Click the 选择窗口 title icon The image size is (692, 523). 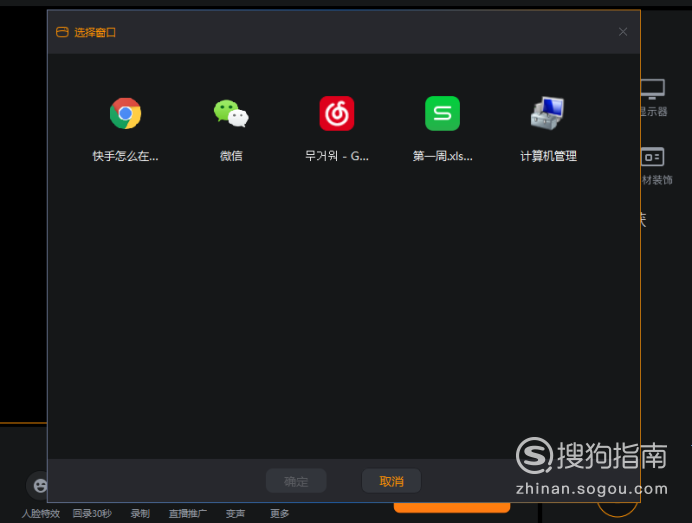[x=62, y=32]
